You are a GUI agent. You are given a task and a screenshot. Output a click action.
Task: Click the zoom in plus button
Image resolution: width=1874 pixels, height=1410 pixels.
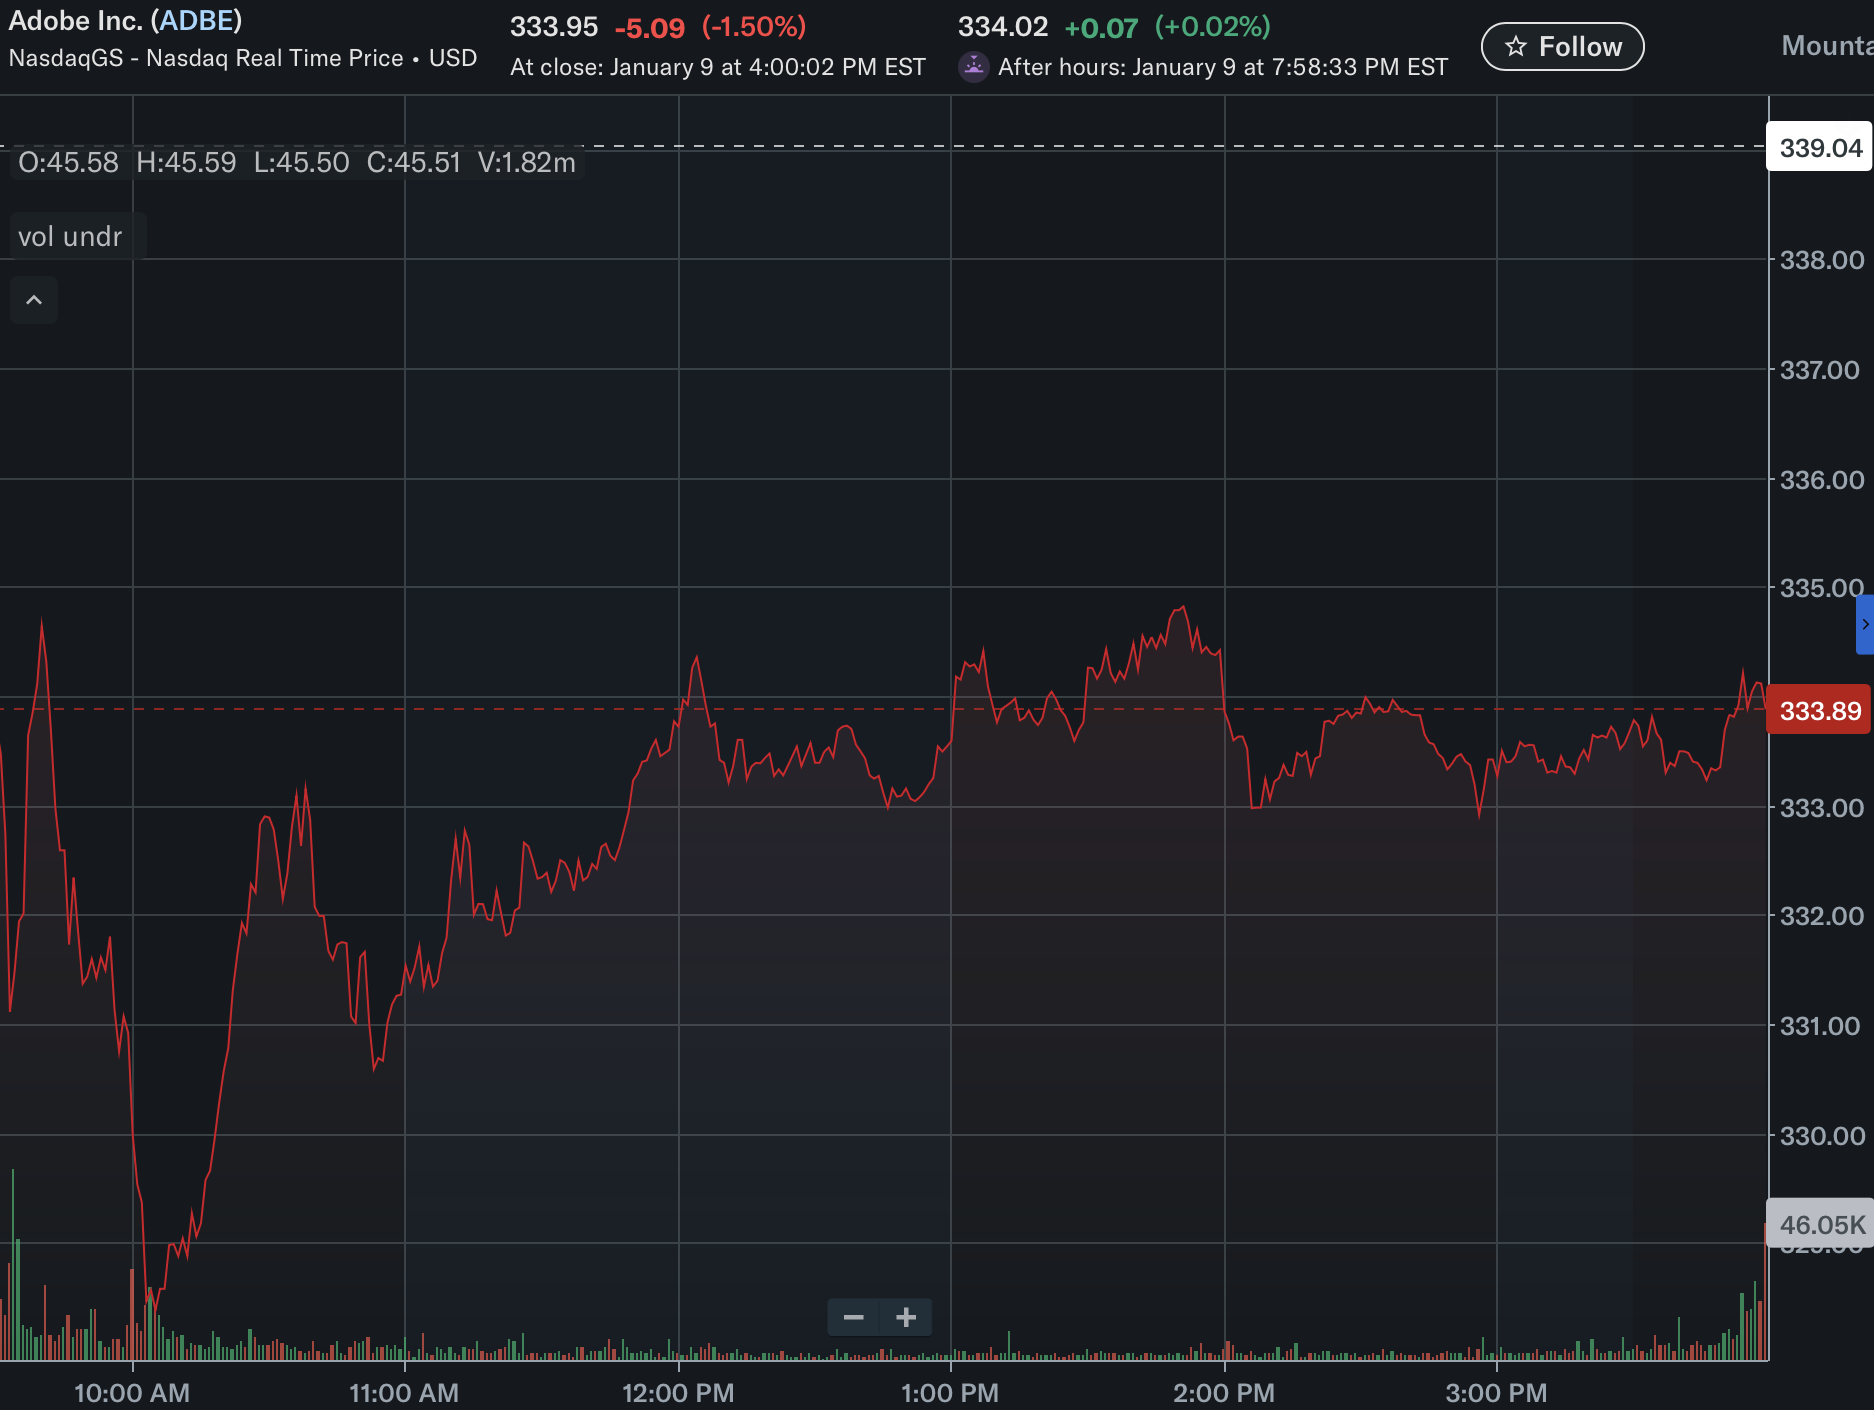point(906,1317)
